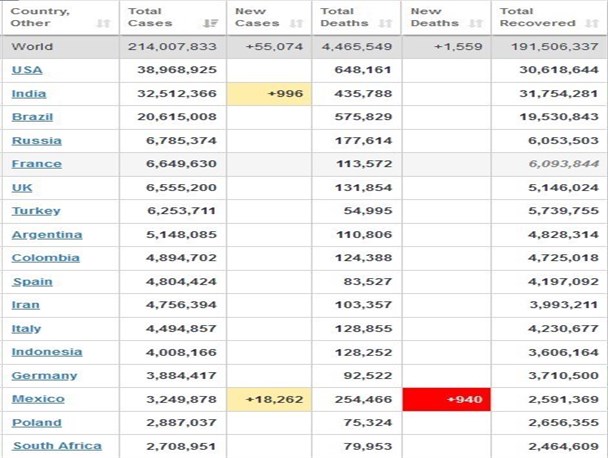This screenshot has height=458, width=608.
Task: Follow the Russia link
Action: pyautogui.click(x=37, y=141)
